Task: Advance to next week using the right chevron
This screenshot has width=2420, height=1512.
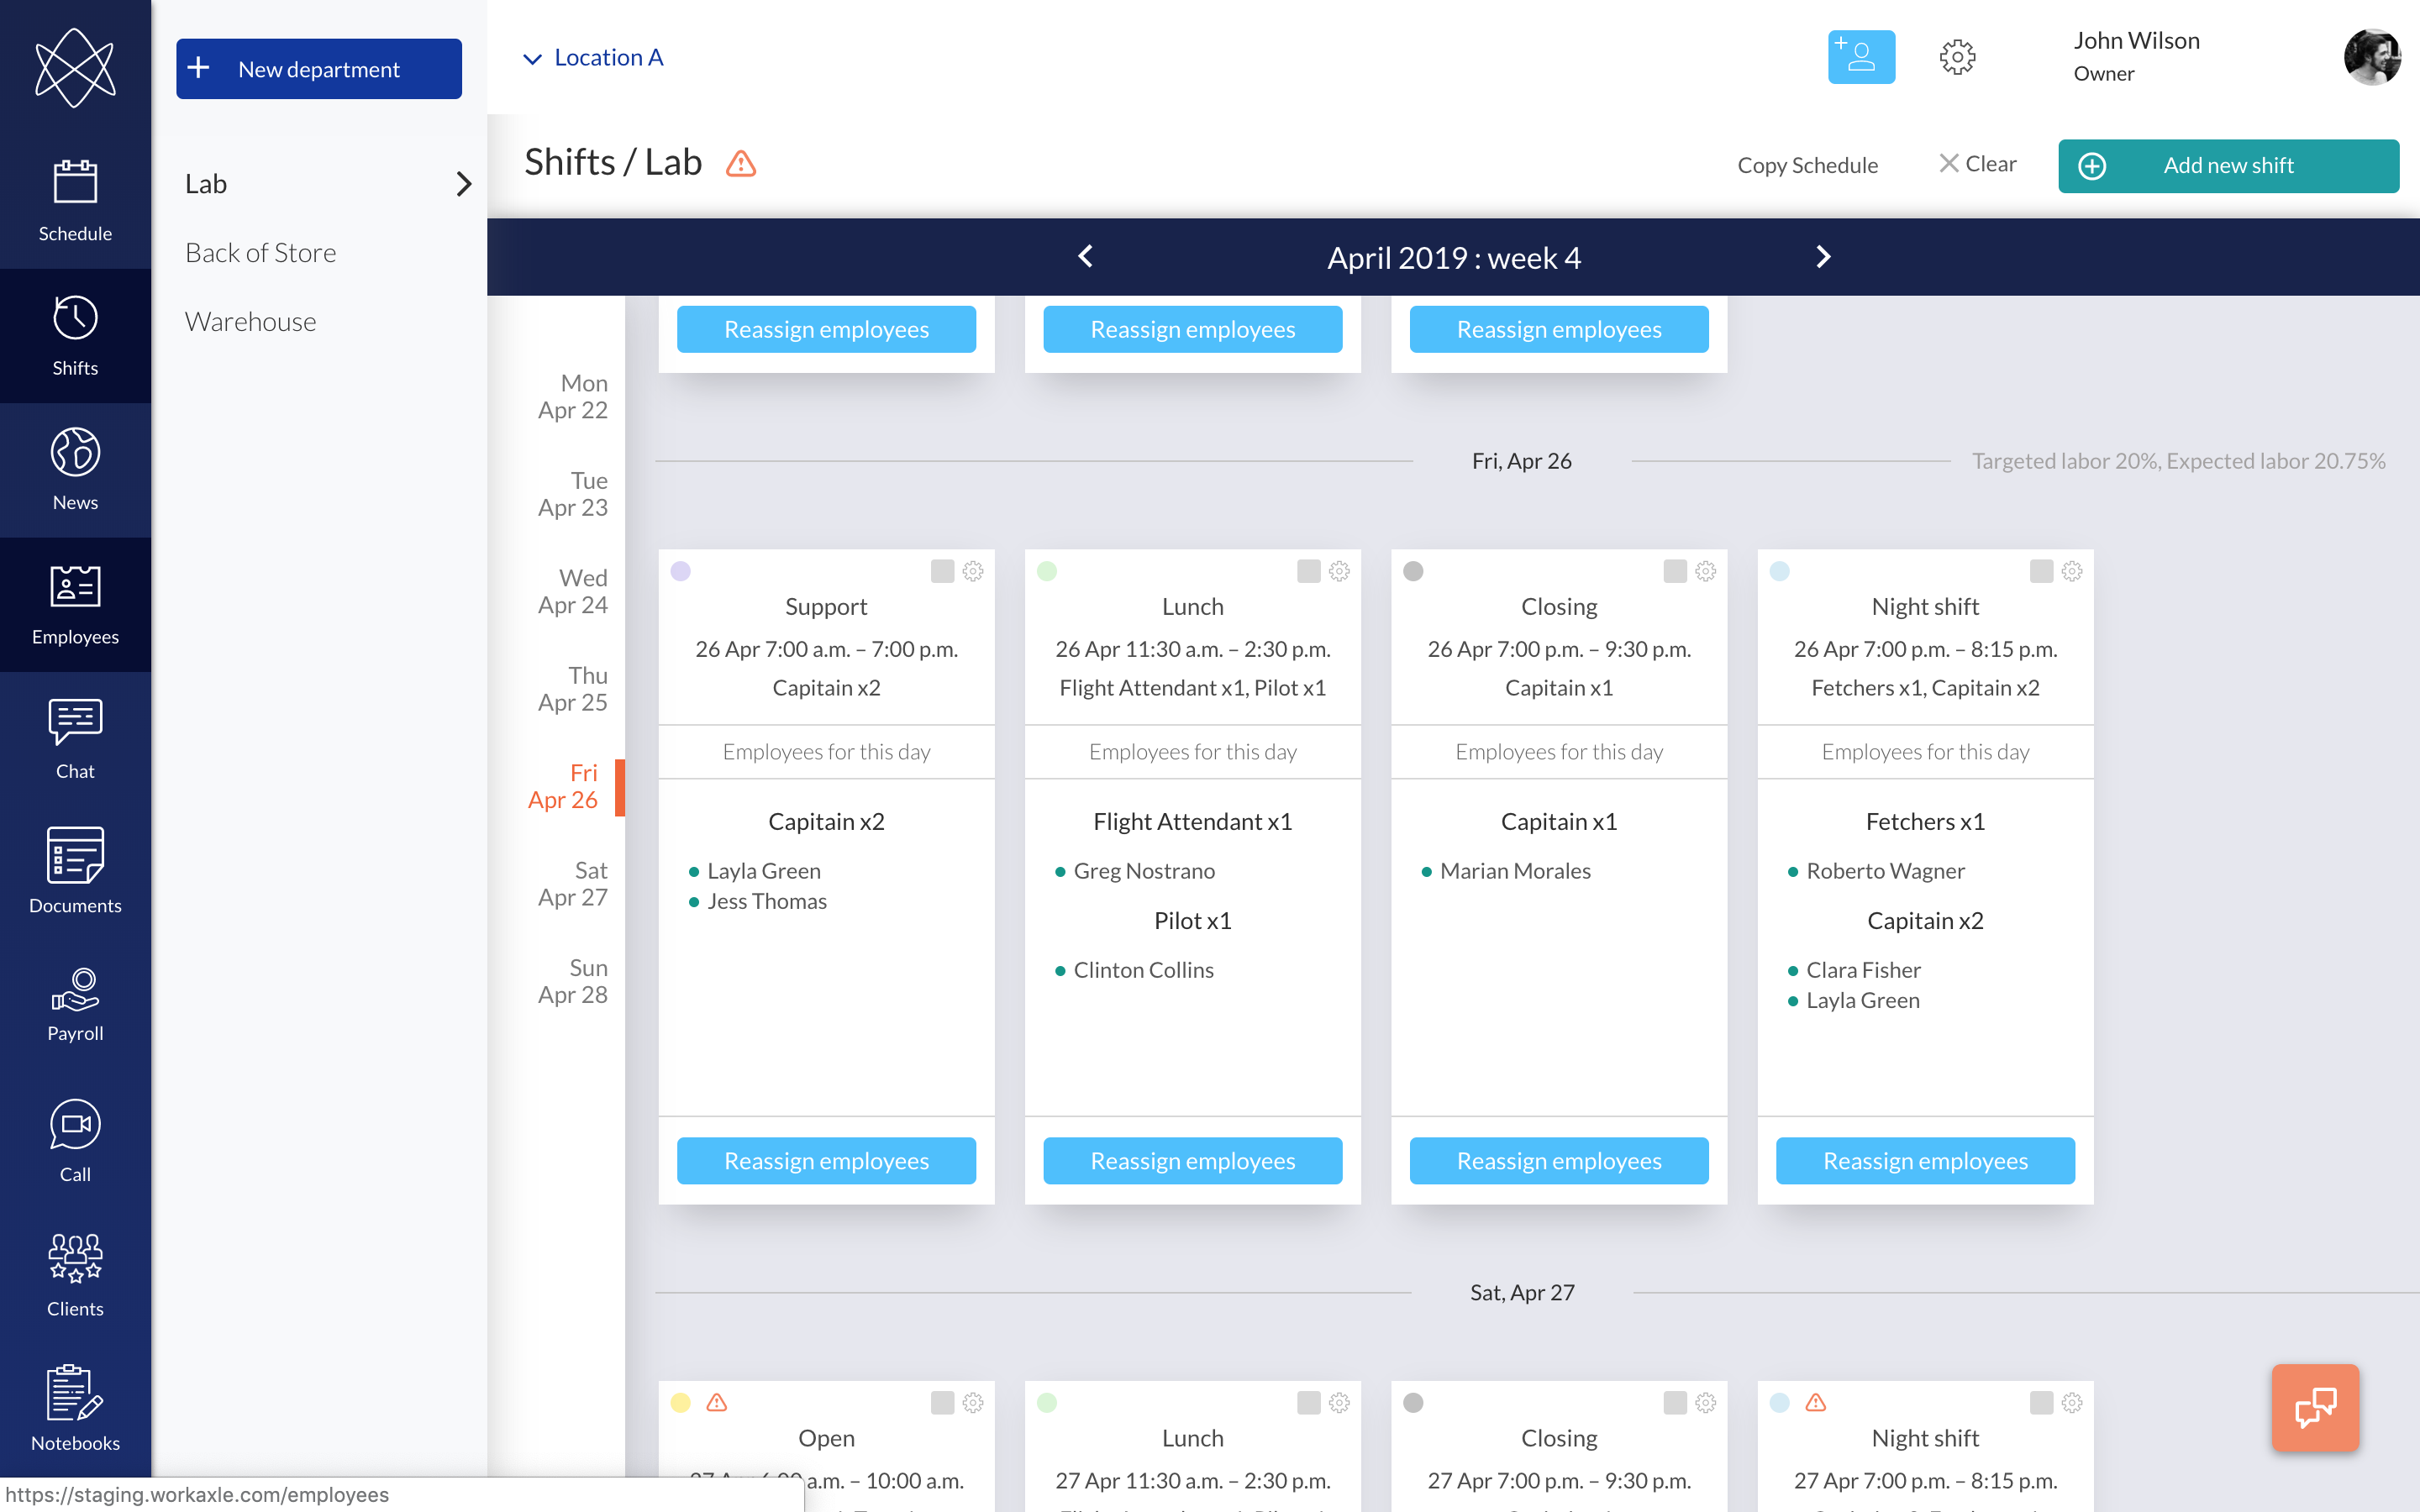Action: pyautogui.click(x=1823, y=257)
